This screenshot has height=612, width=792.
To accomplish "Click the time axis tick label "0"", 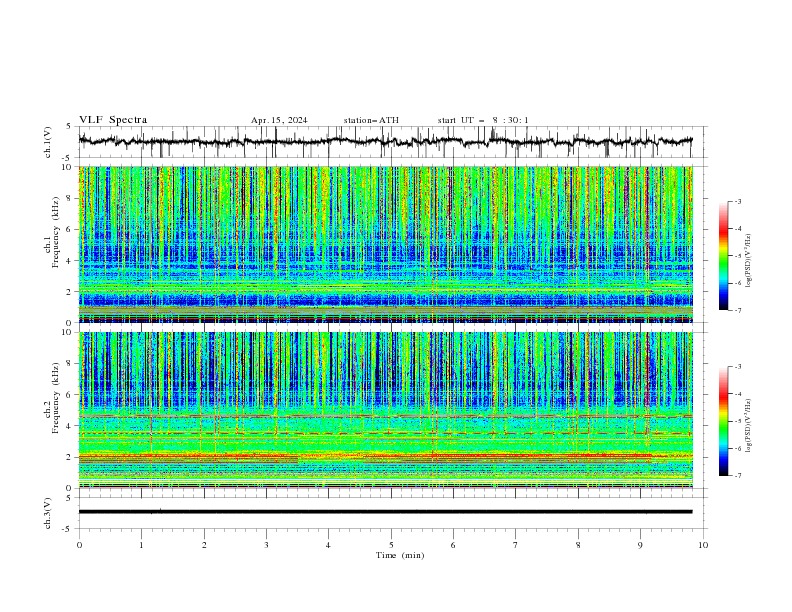I will tap(79, 545).
